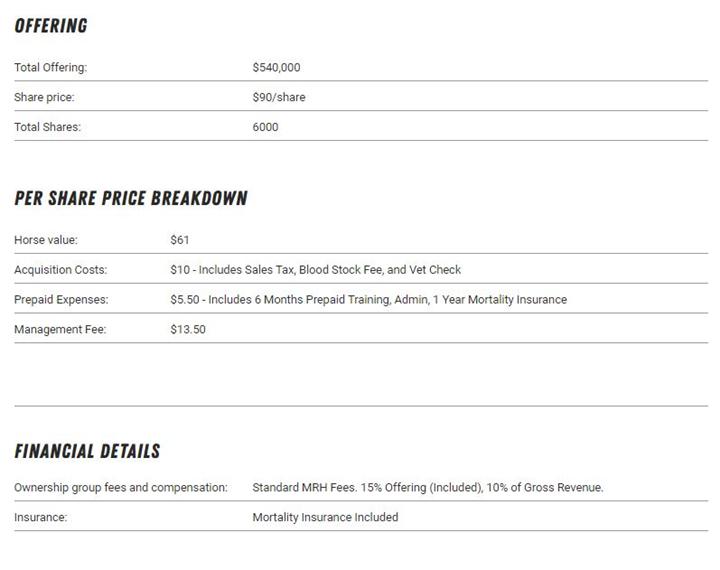
Task: Click the Share price label
Action: pos(44,98)
